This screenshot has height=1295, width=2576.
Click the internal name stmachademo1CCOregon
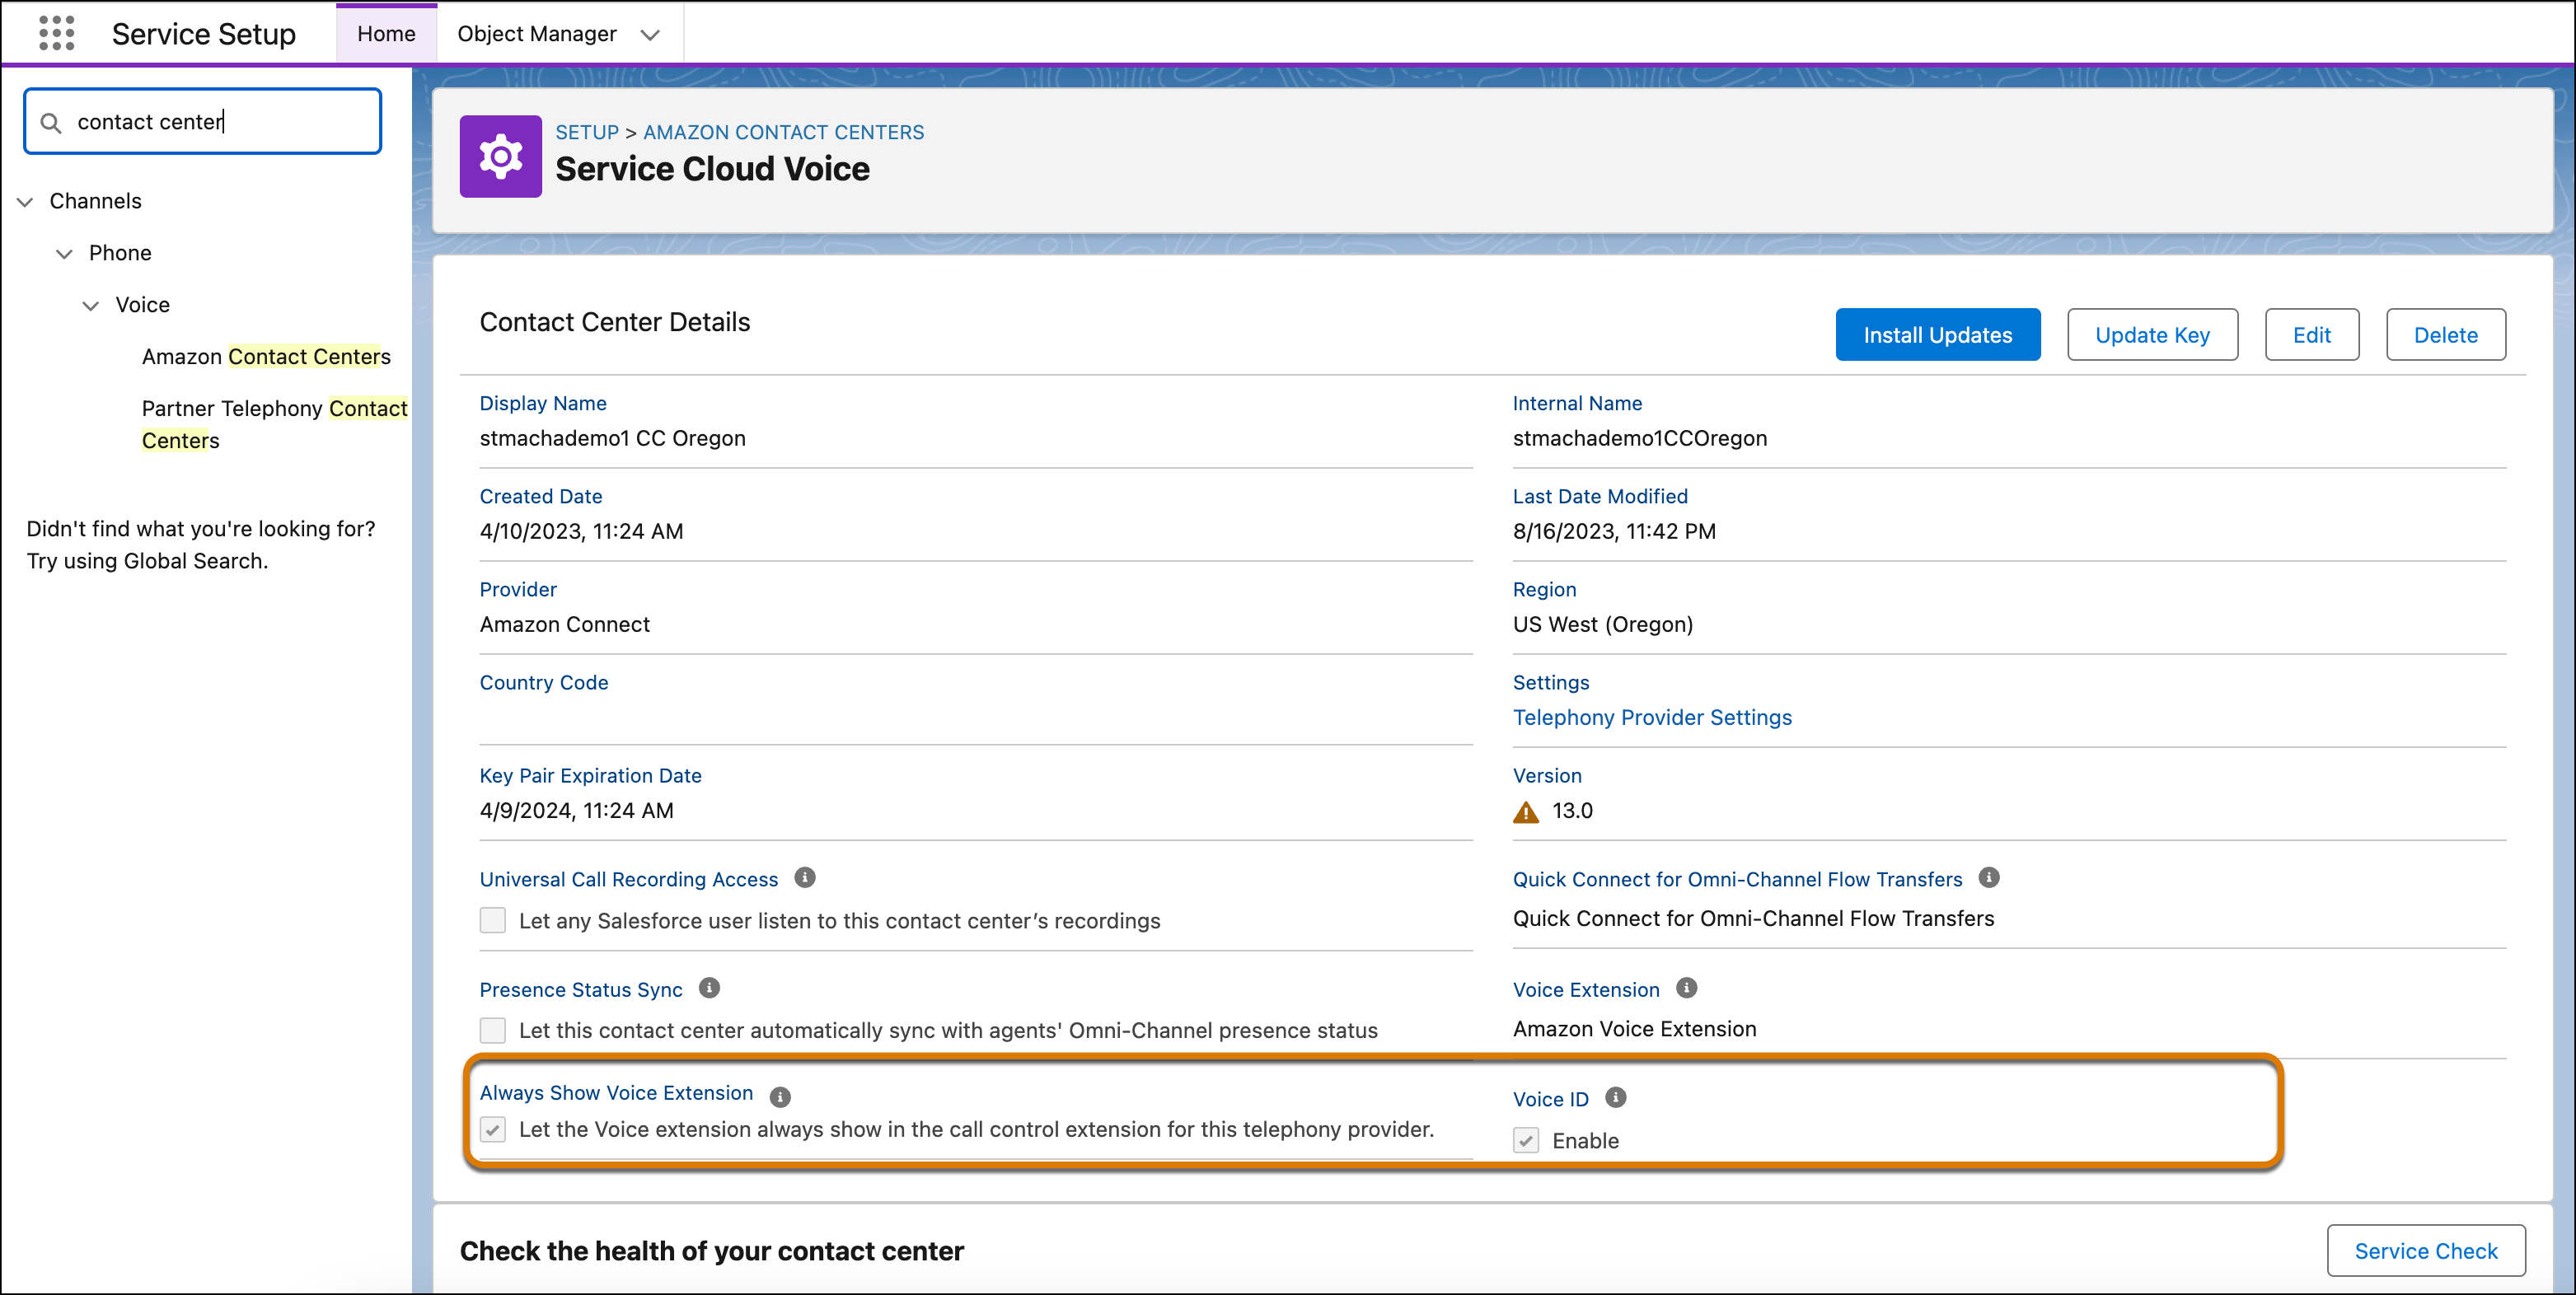[x=1640, y=438]
